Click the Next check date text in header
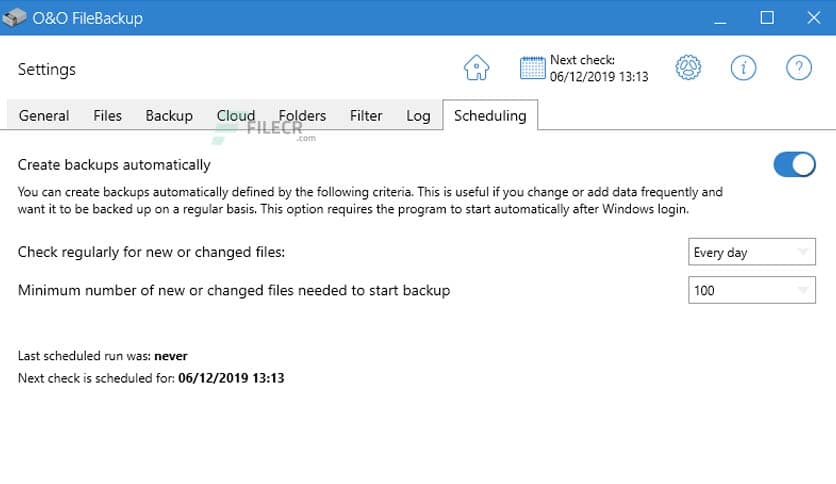Viewport: 836px width, 484px height. (599, 68)
